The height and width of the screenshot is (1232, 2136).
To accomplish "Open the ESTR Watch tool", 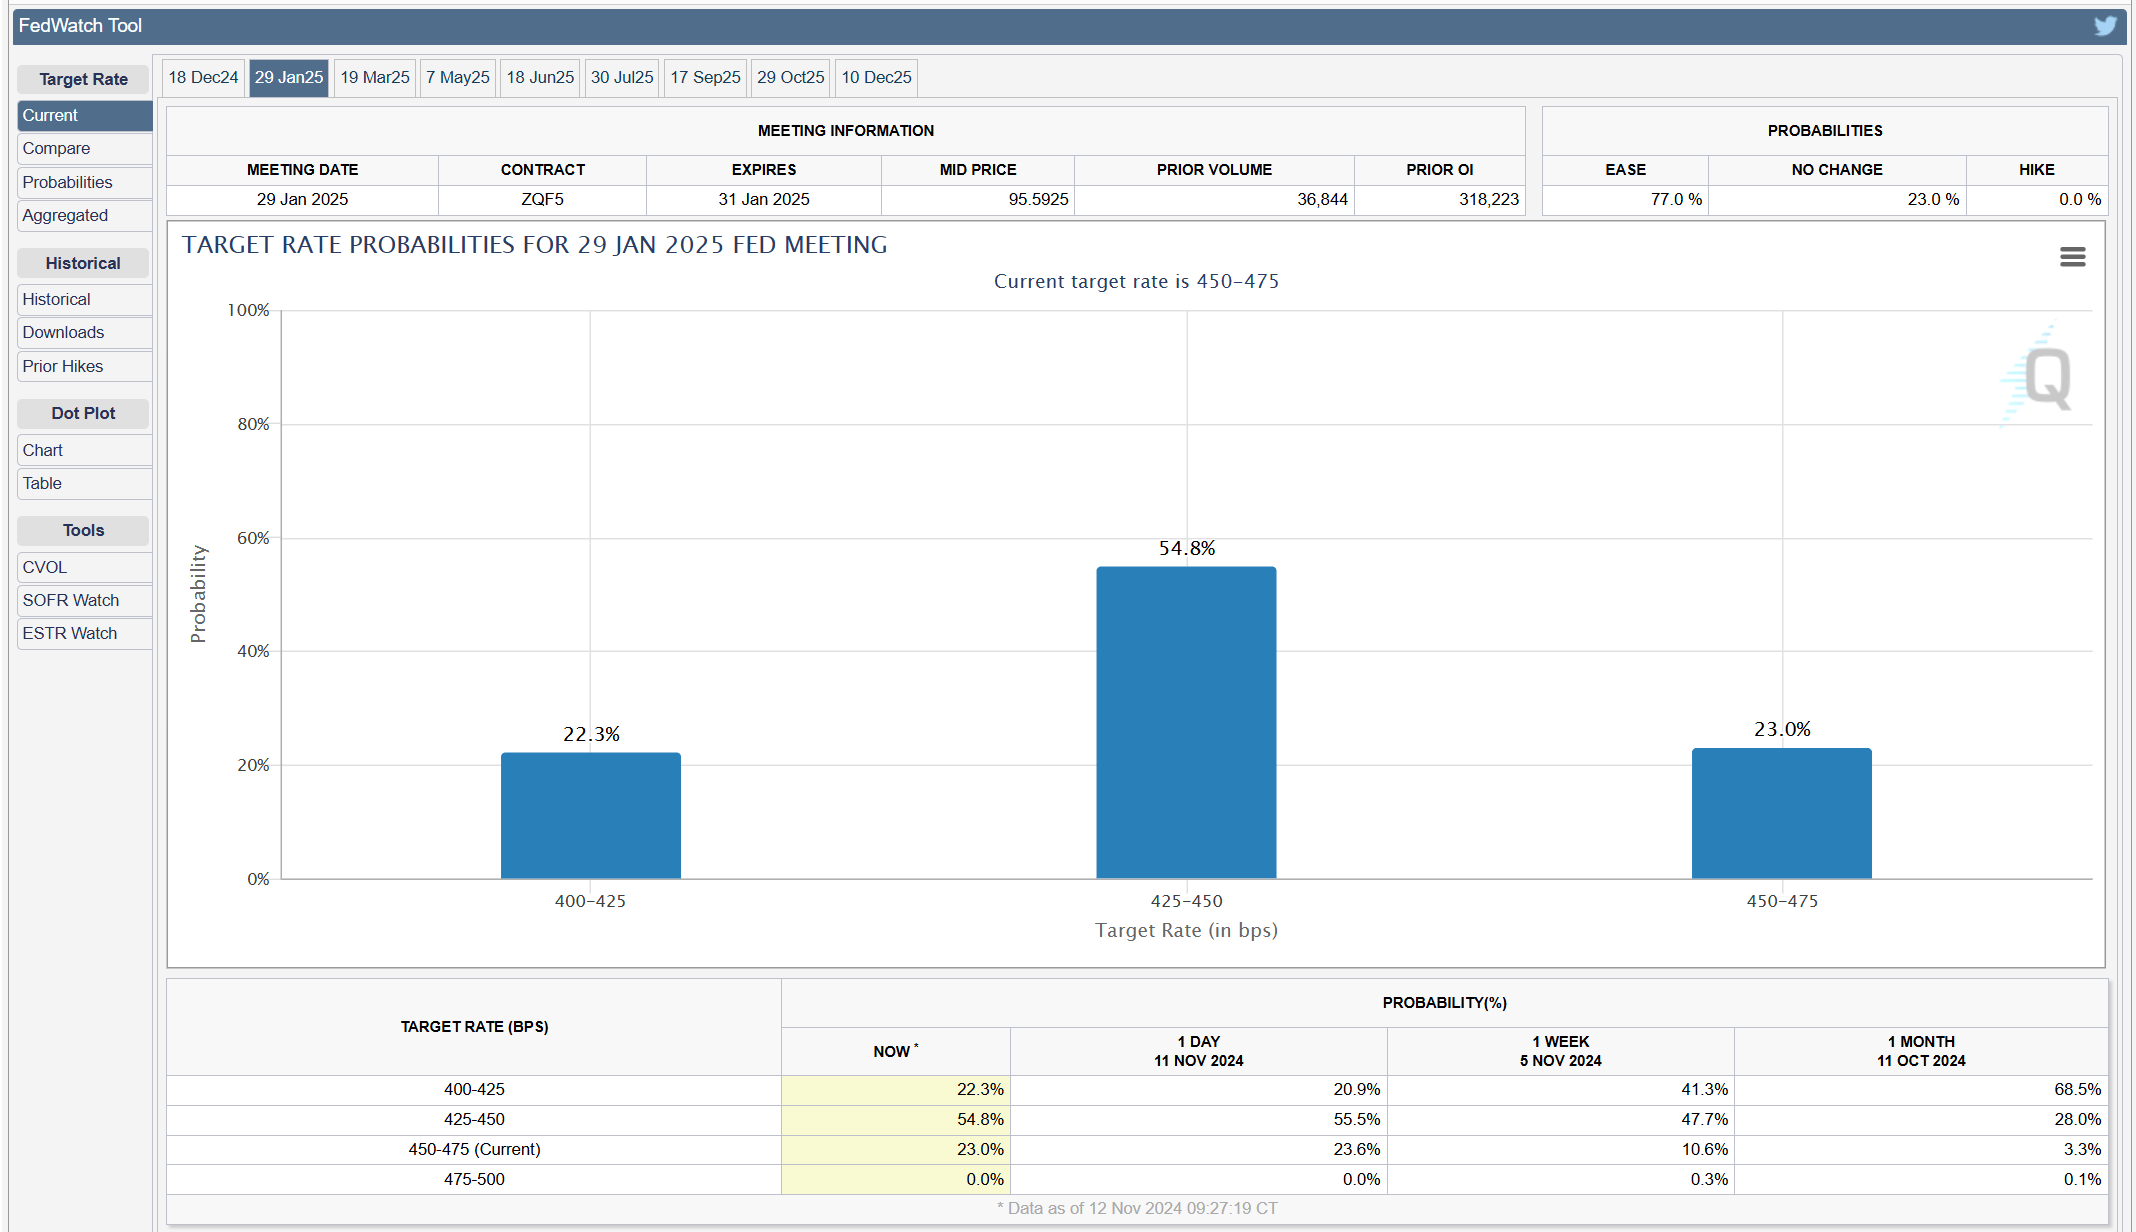I will (69, 633).
